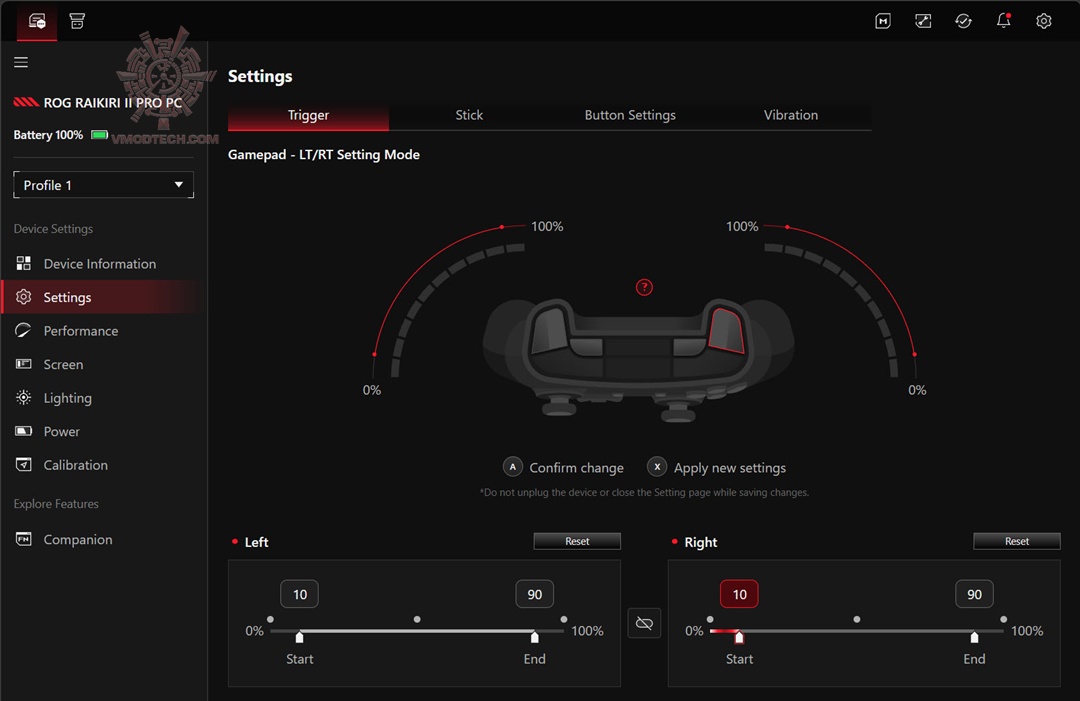The height and width of the screenshot is (701, 1080).
Task: Click the 'ROG RAIKIRI II PRO PC' device name
Action: point(113,103)
